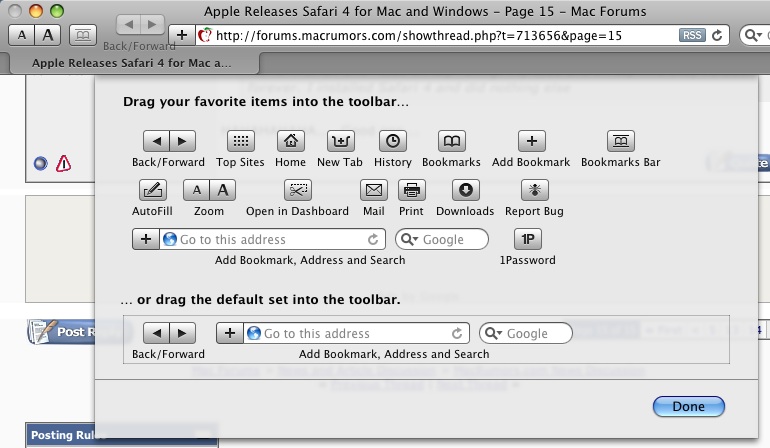Click the Done button
This screenshot has width=770, height=448.
pos(688,407)
